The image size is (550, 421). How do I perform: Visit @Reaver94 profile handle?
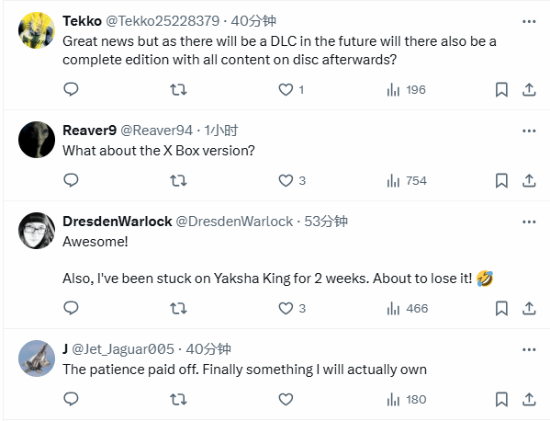[x=156, y=131]
